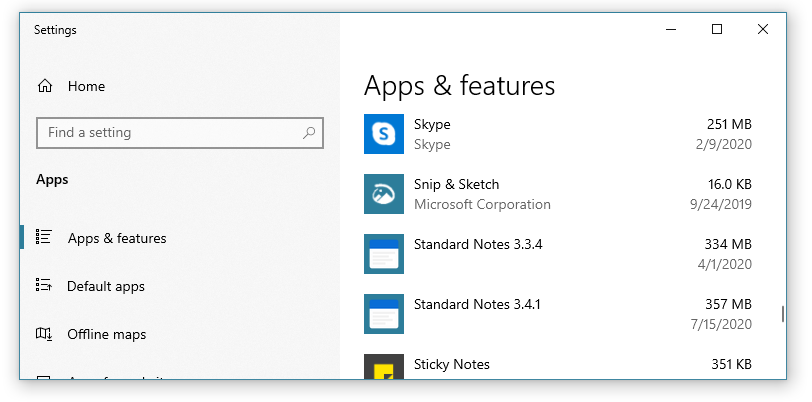Click the Snip & Sketch app icon

[384, 194]
